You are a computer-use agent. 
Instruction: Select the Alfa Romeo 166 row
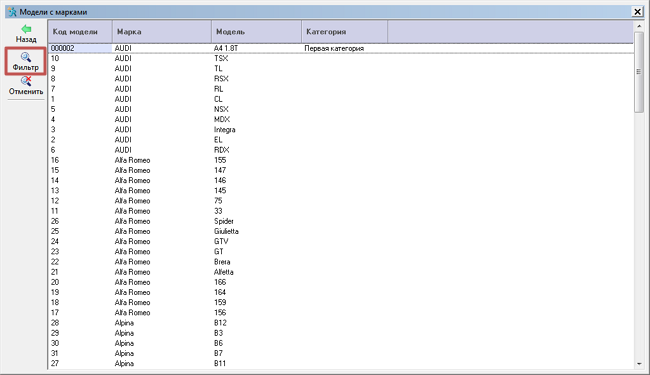[341, 282]
